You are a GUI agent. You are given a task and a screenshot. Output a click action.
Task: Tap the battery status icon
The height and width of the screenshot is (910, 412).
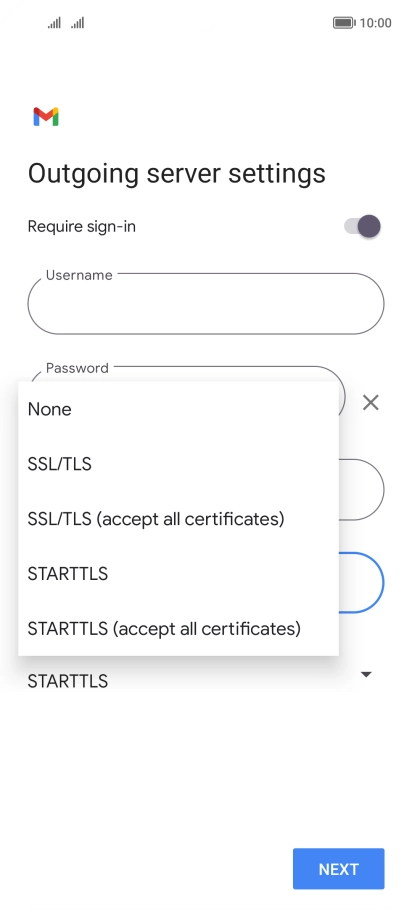click(x=344, y=23)
